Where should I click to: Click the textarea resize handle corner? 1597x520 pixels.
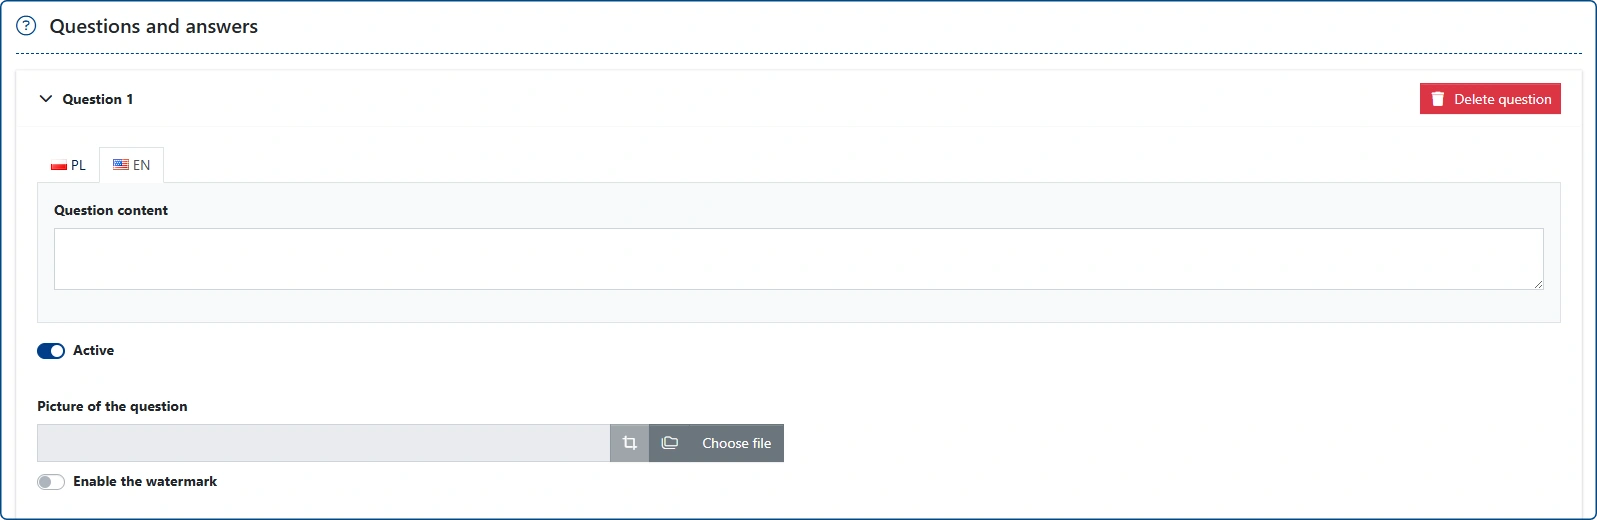(x=1538, y=284)
